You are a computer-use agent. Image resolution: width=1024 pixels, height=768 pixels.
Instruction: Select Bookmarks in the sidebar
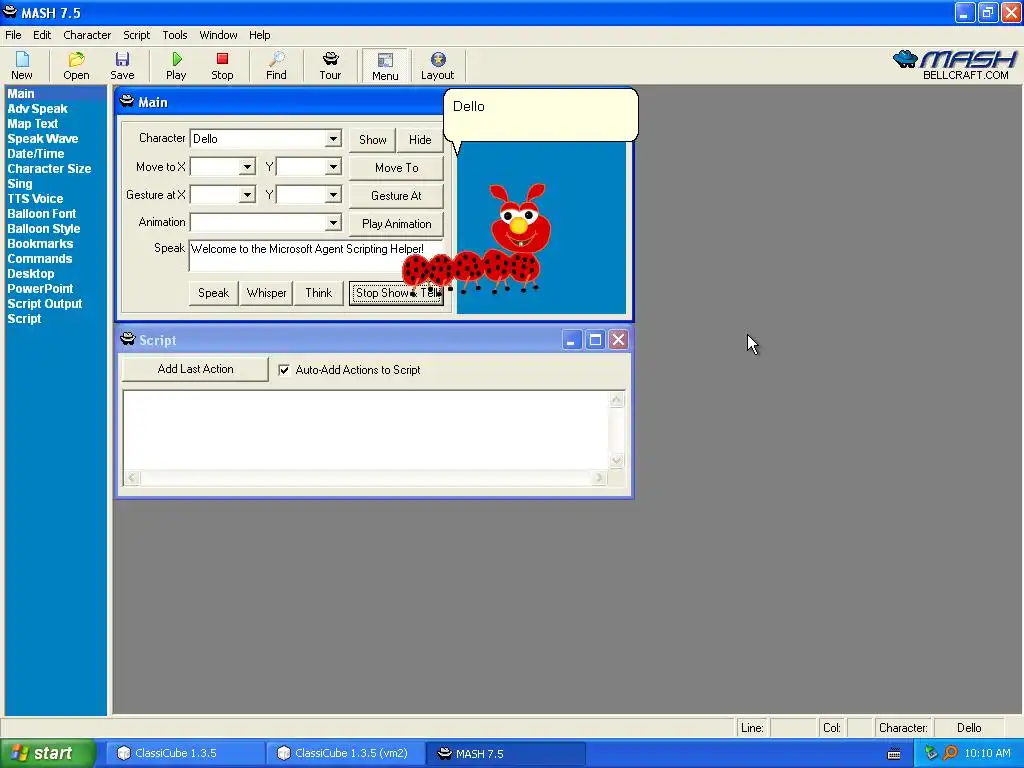point(40,244)
